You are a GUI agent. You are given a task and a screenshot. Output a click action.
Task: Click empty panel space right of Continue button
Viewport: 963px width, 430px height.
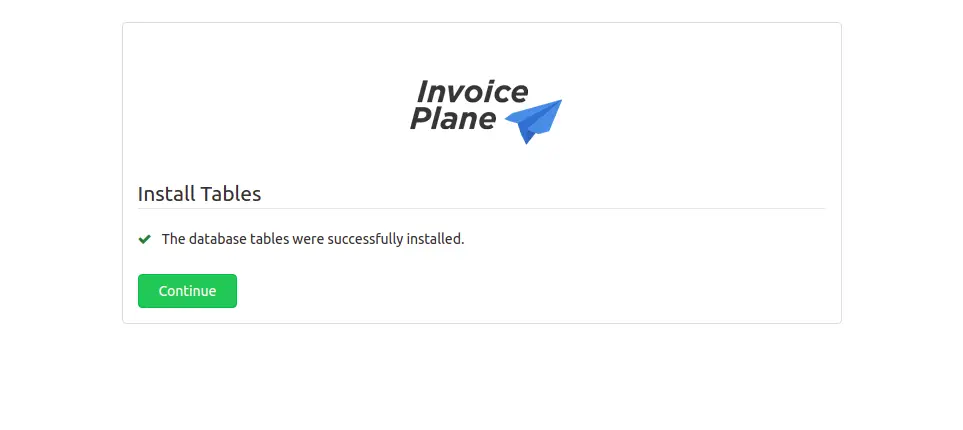click(x=528, y=291)
